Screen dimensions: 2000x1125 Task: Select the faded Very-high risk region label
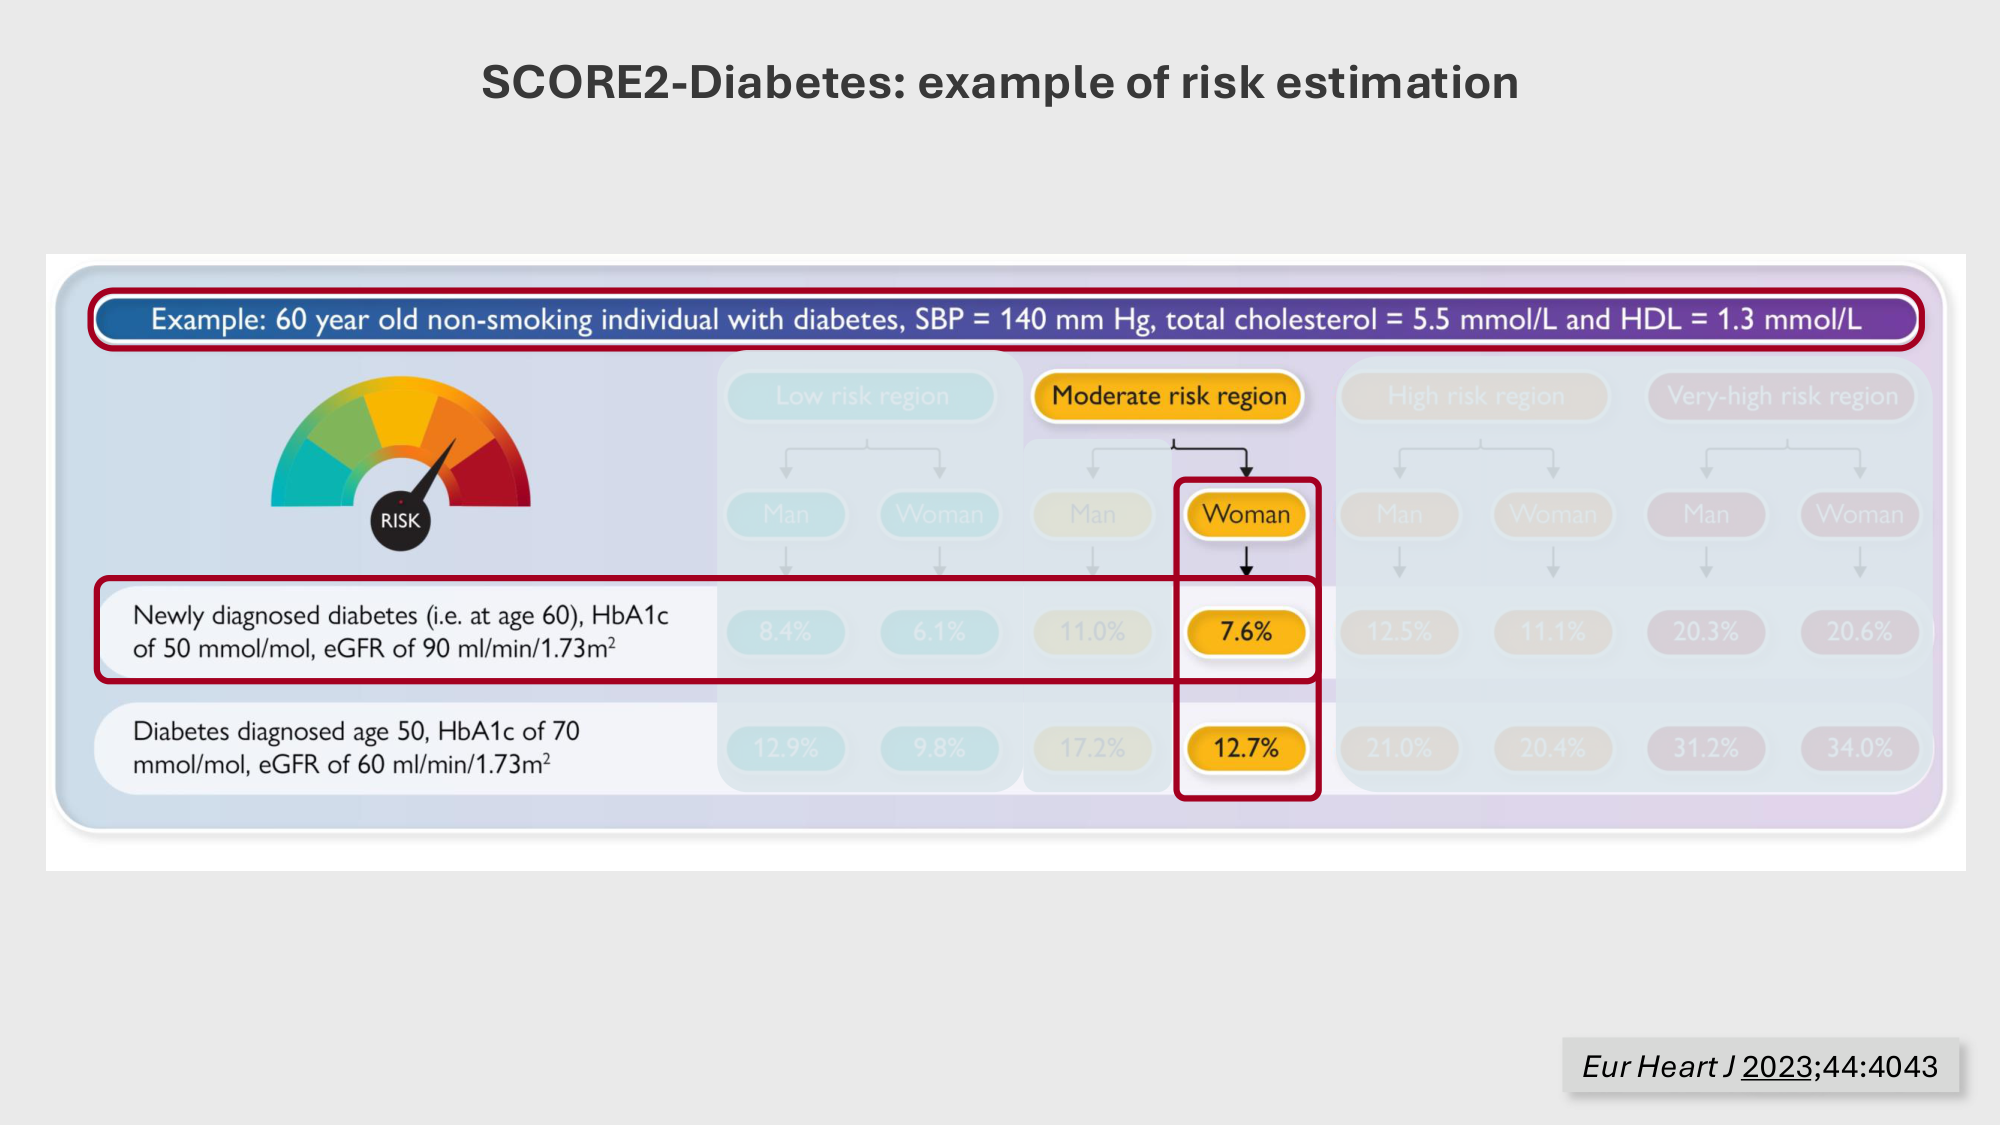click(x=1782, y=396)
